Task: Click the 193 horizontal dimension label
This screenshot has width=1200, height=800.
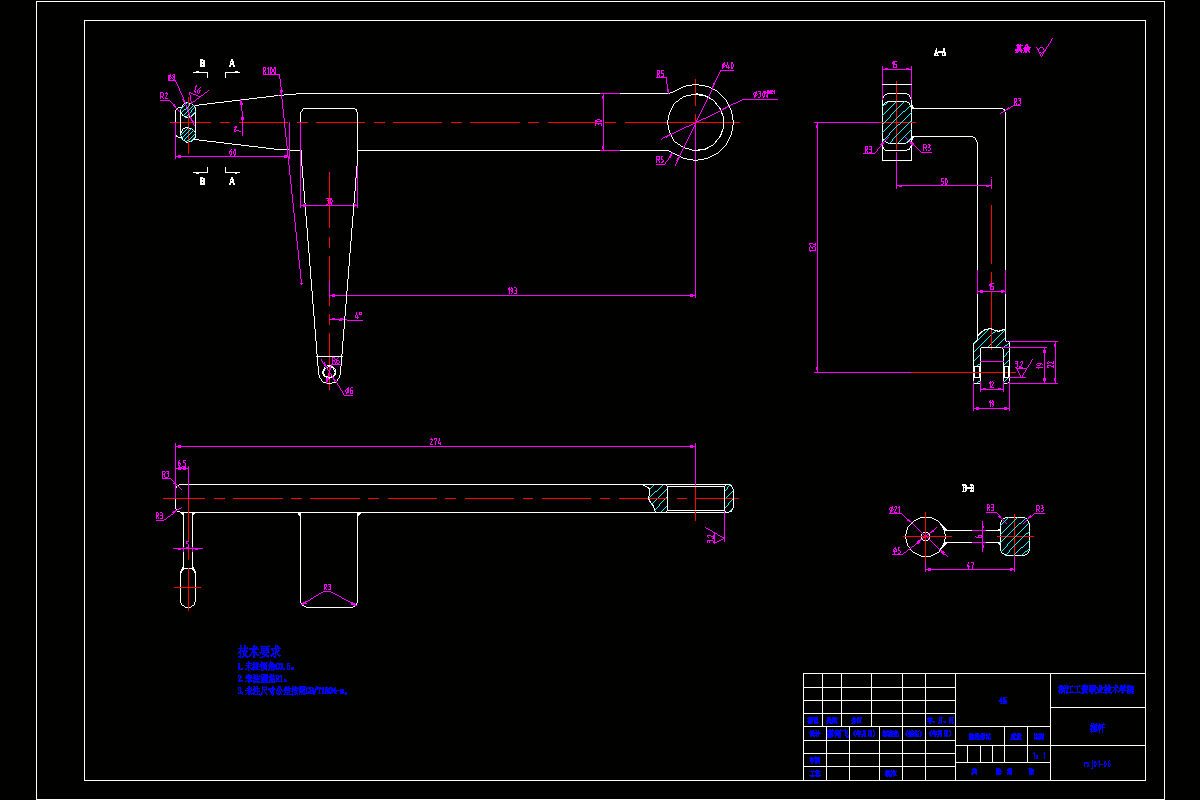Action: tap(512, 291)
